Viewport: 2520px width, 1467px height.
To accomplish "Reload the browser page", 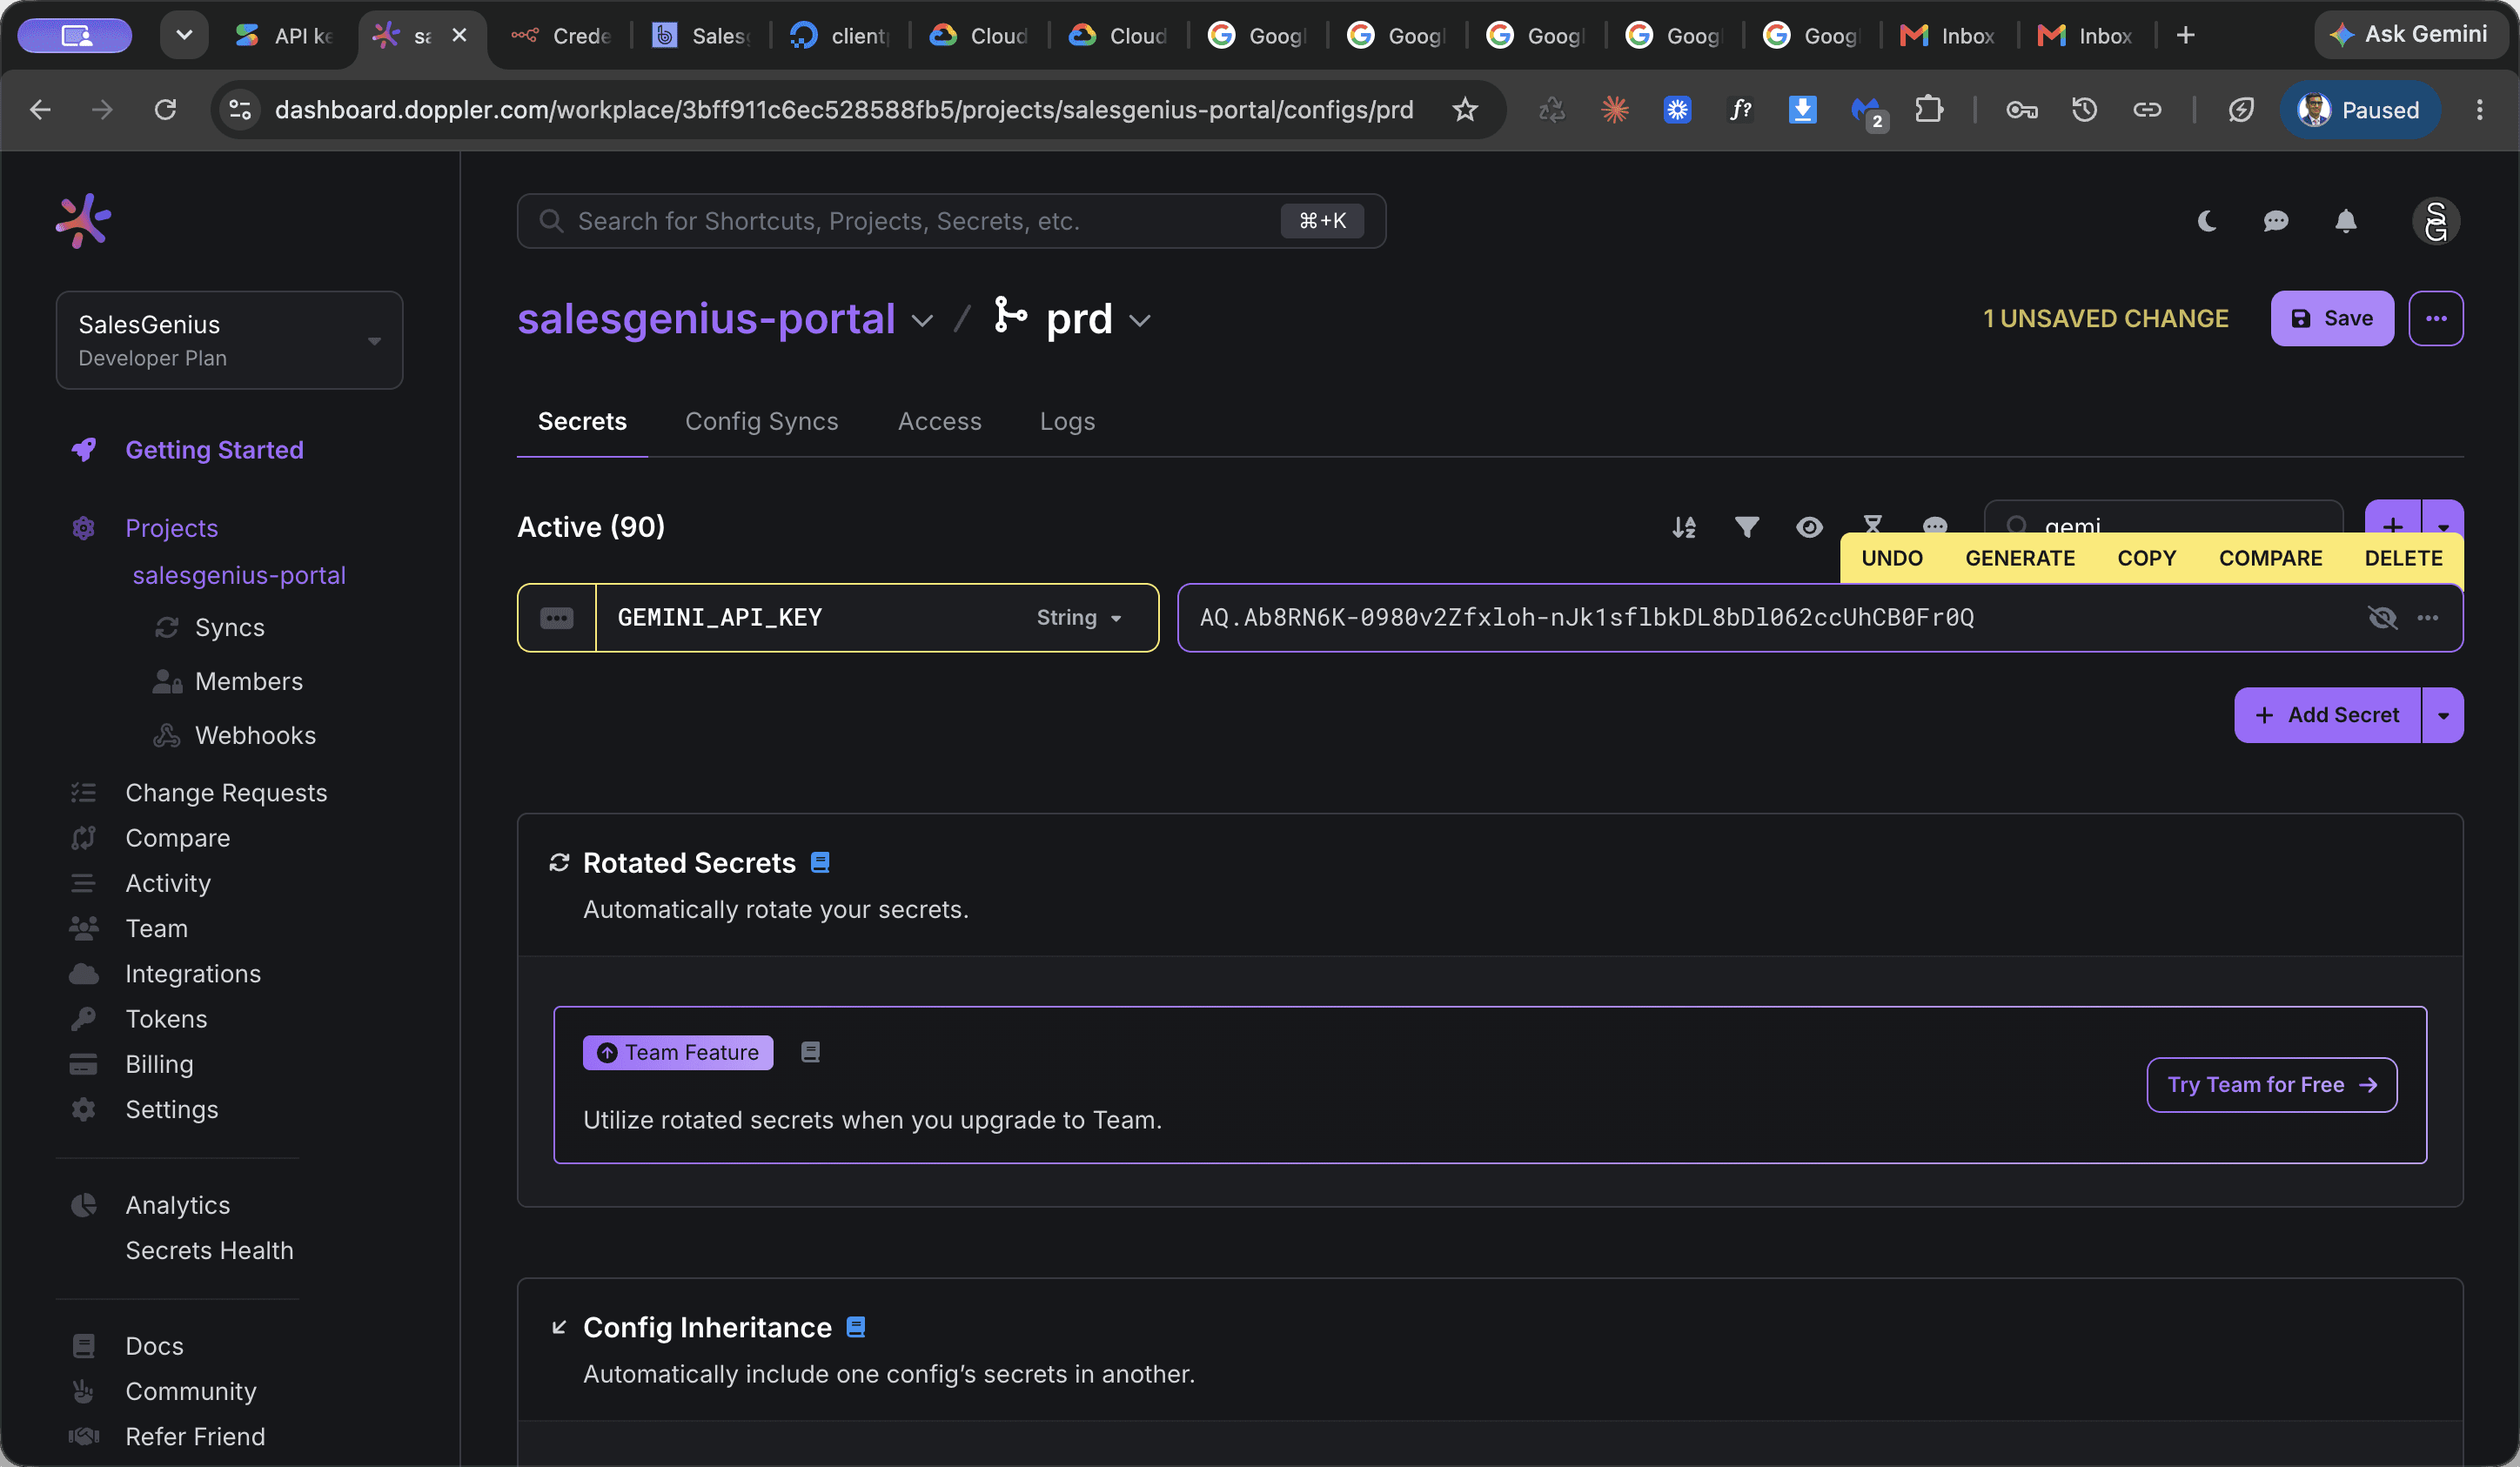I will [165, 109].
